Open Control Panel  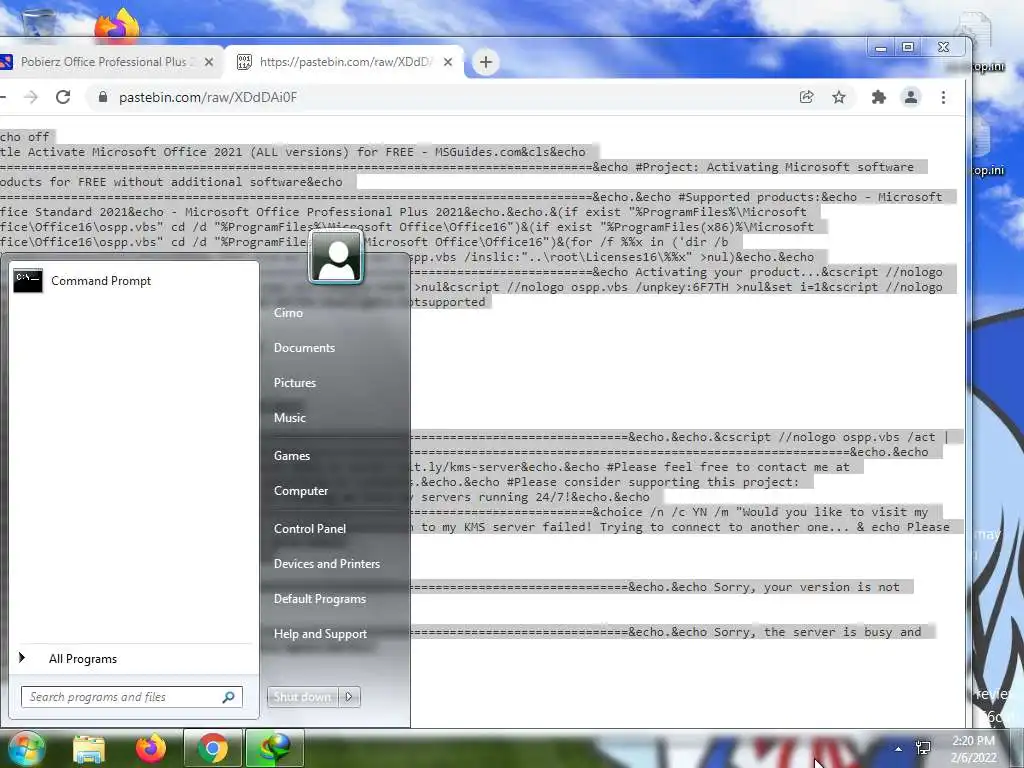click(x=310, y=529)
